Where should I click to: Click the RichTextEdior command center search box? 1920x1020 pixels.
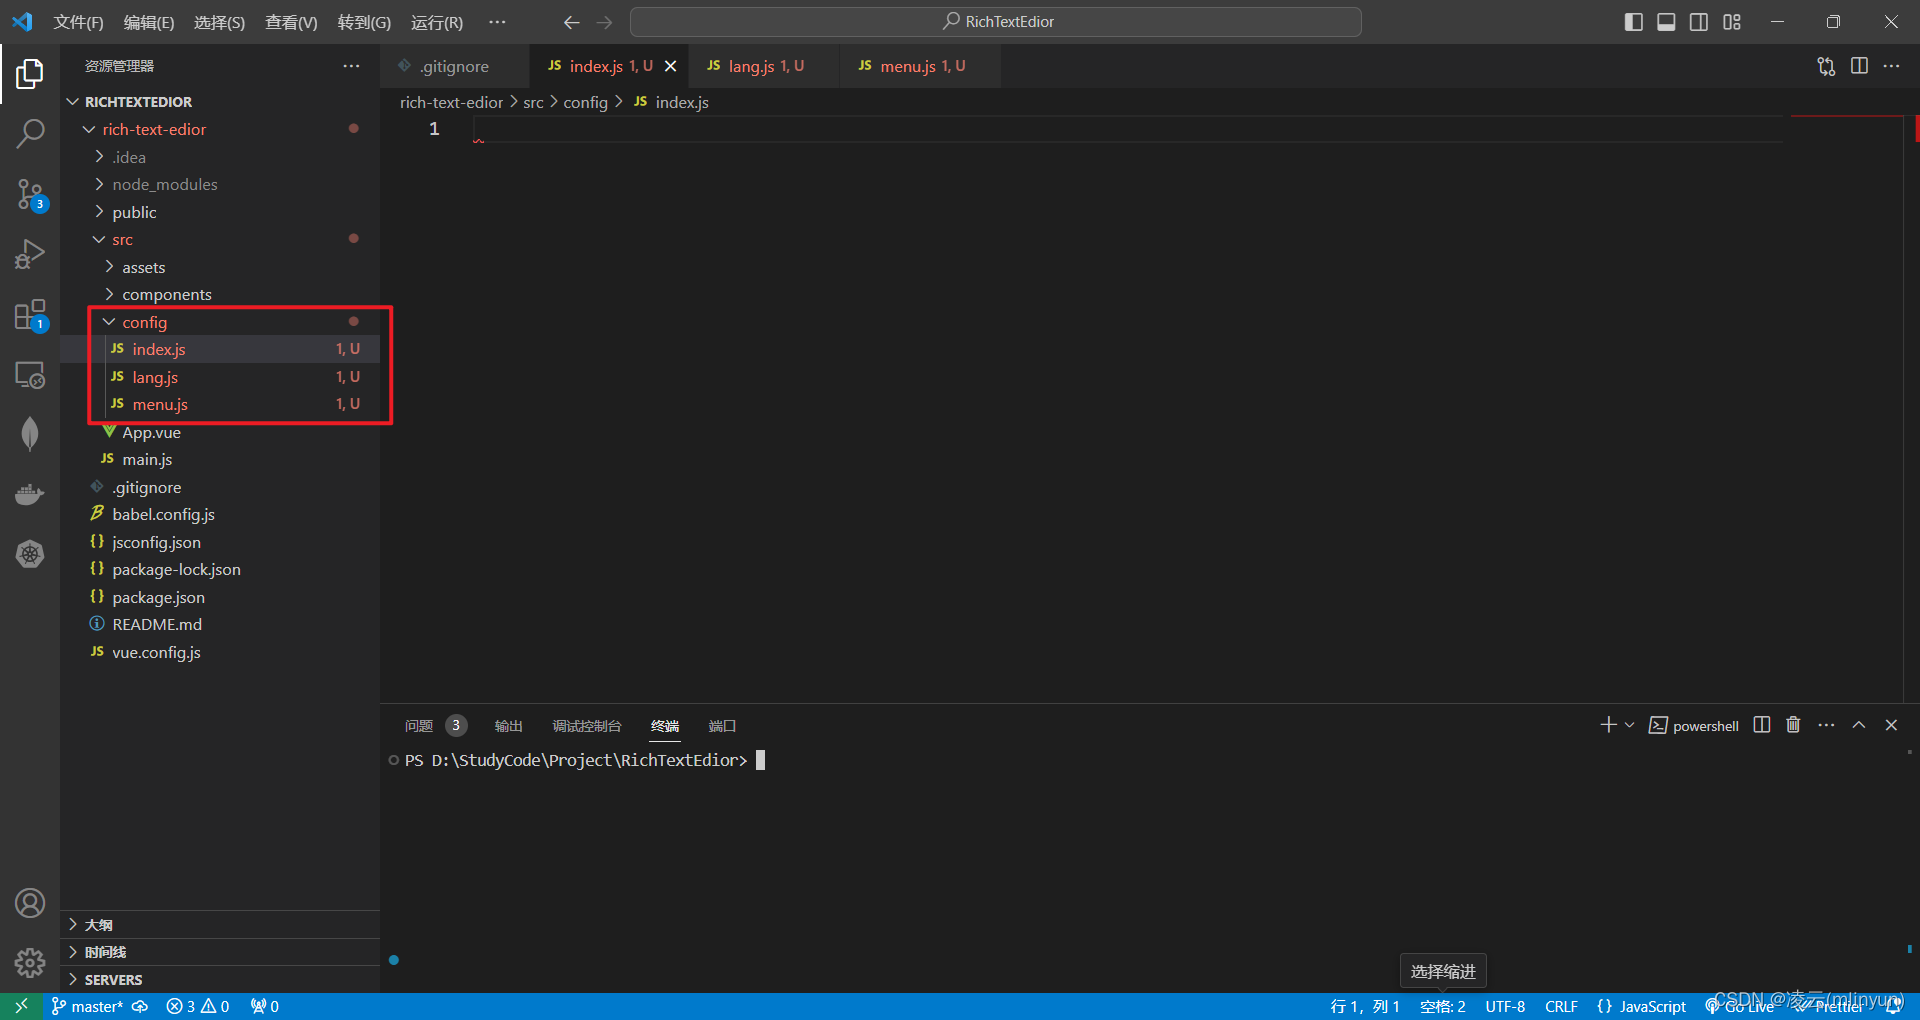tap(996, 22)
